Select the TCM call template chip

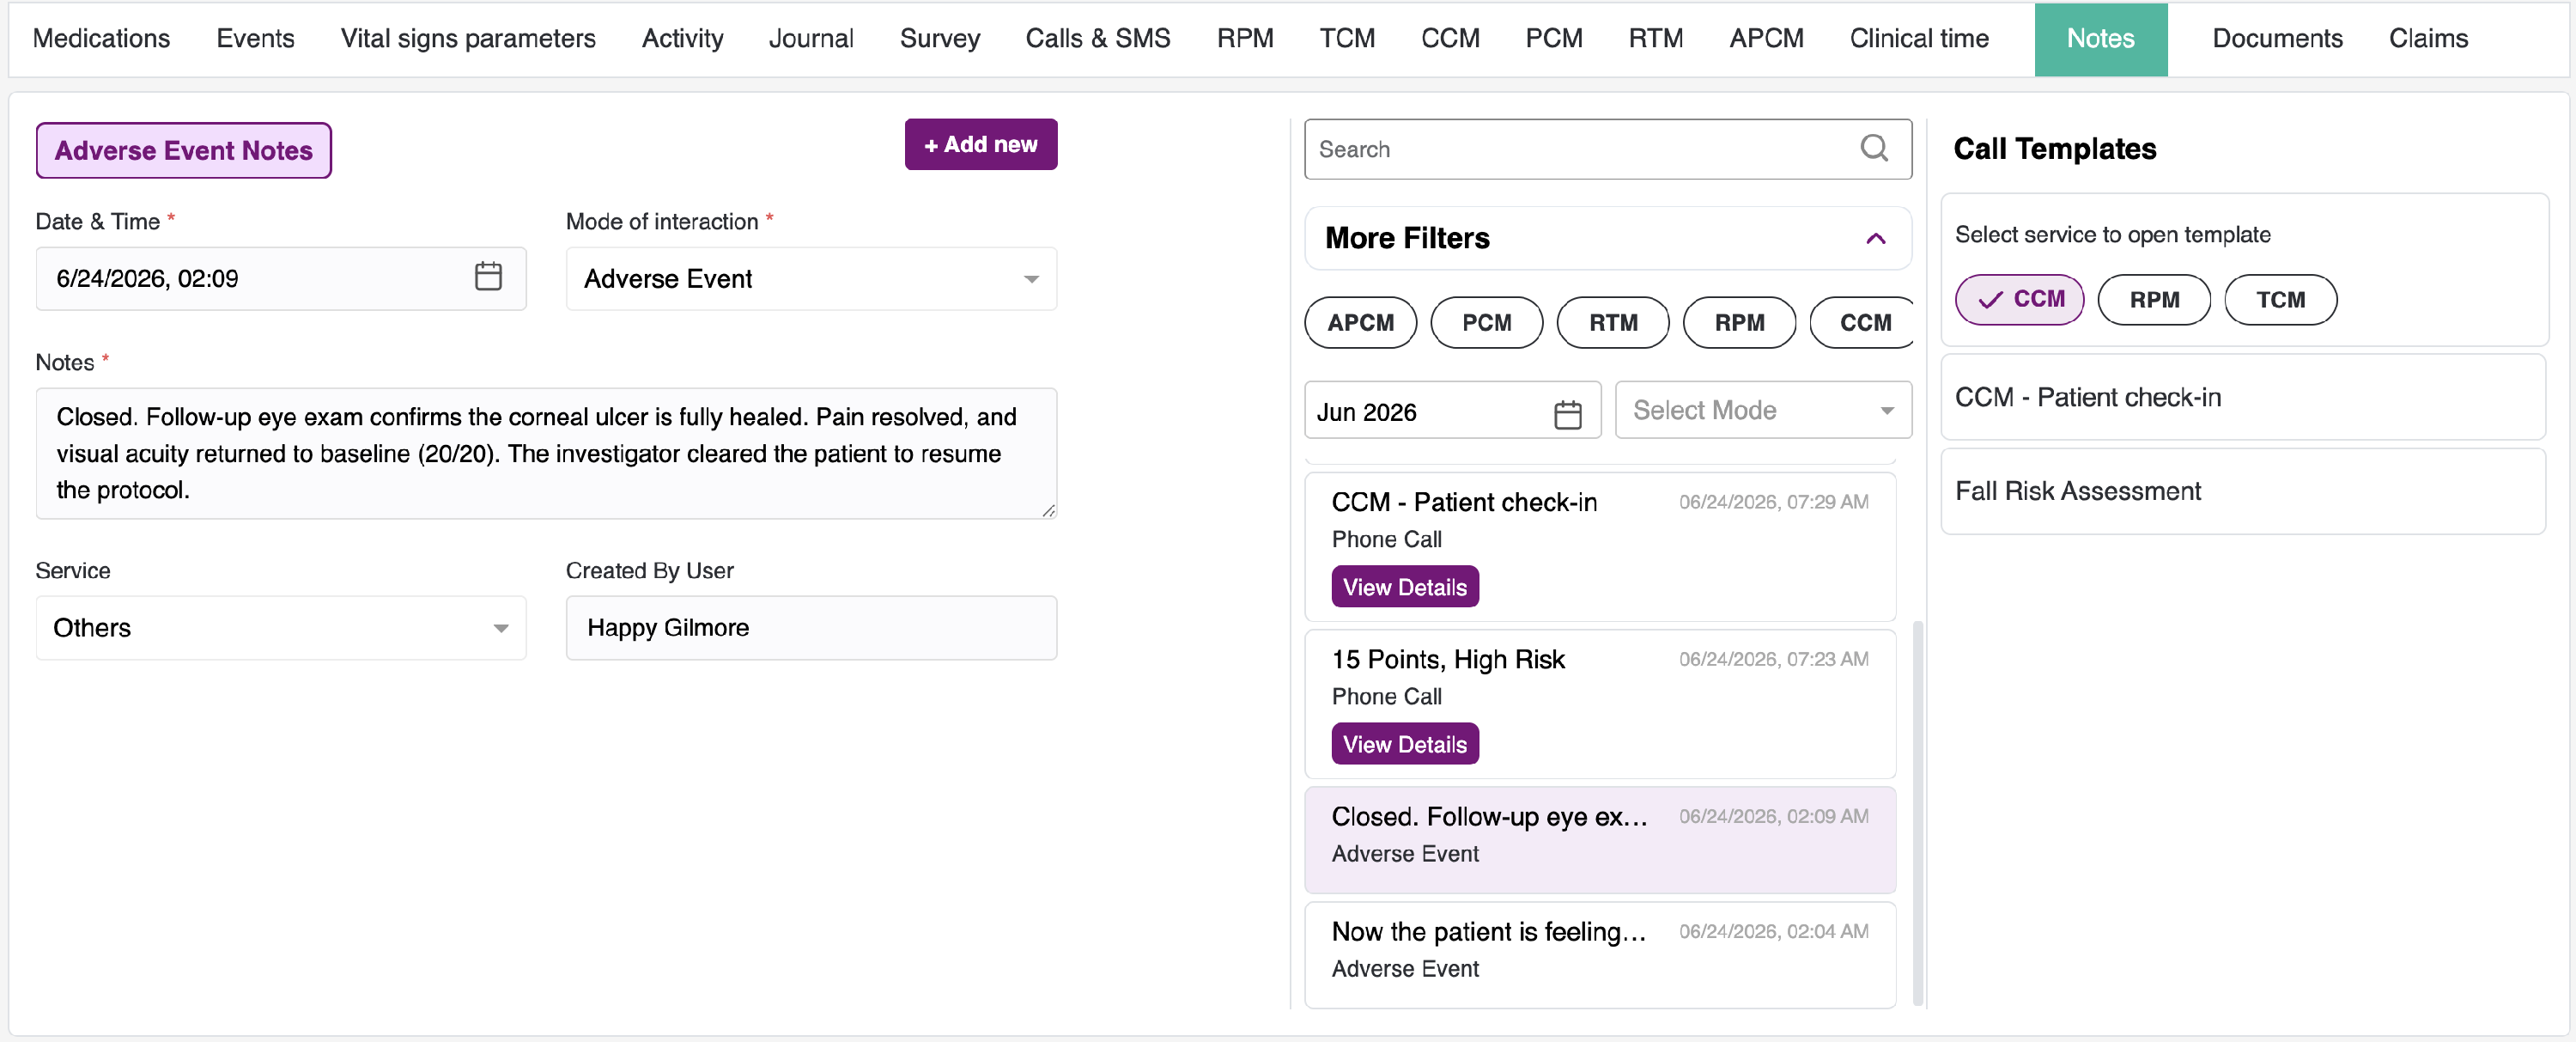(2280, 300)
